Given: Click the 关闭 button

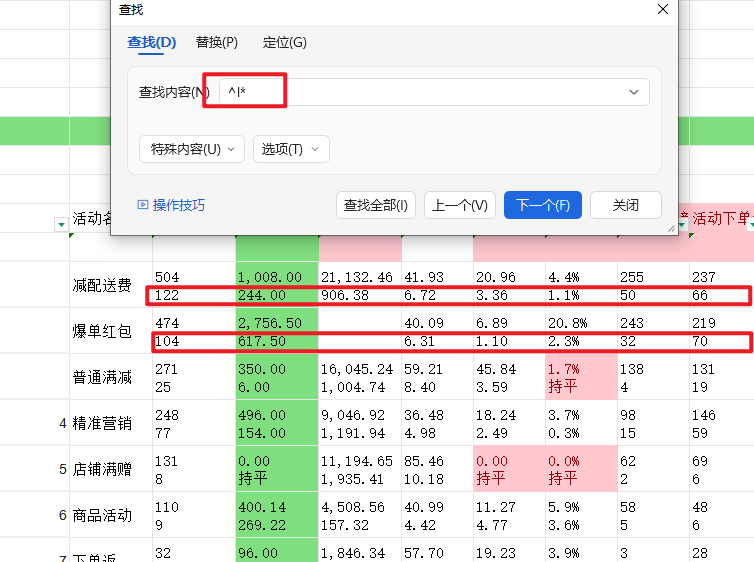Looking at the screenshot, I should tap(626, 205).
